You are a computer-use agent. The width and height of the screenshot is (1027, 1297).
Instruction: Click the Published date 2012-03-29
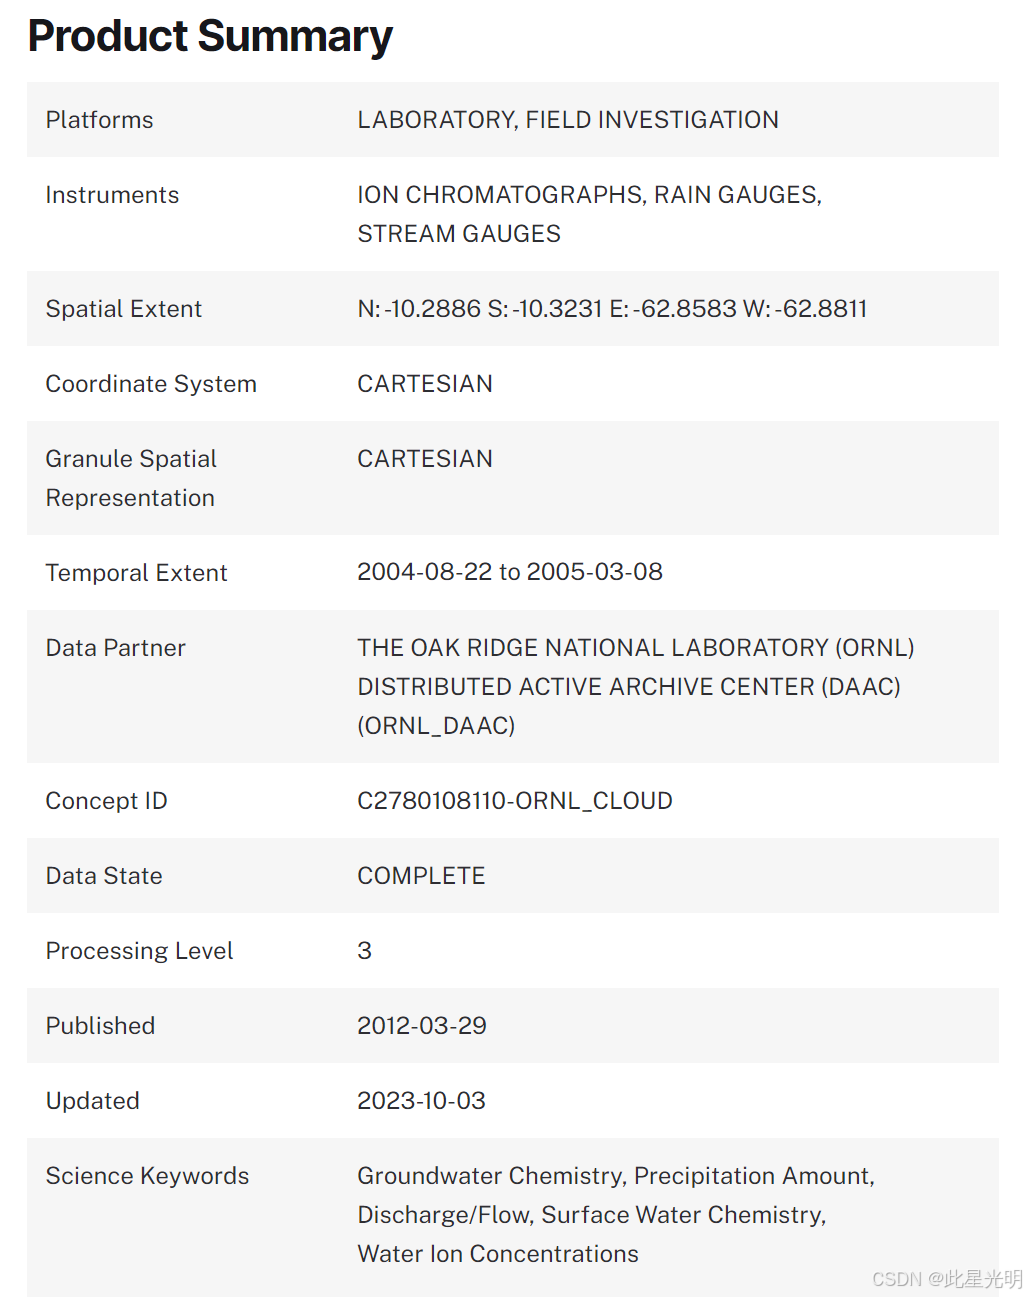click(x=422, y=1026)
